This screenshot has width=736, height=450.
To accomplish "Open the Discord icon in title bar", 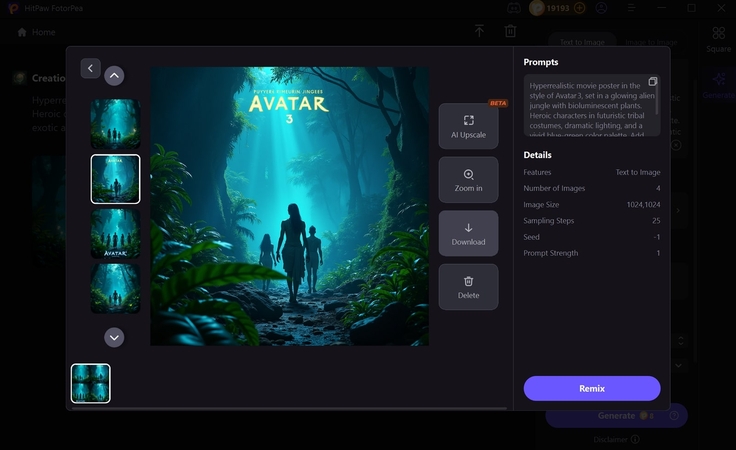I will tap(514, 8).
